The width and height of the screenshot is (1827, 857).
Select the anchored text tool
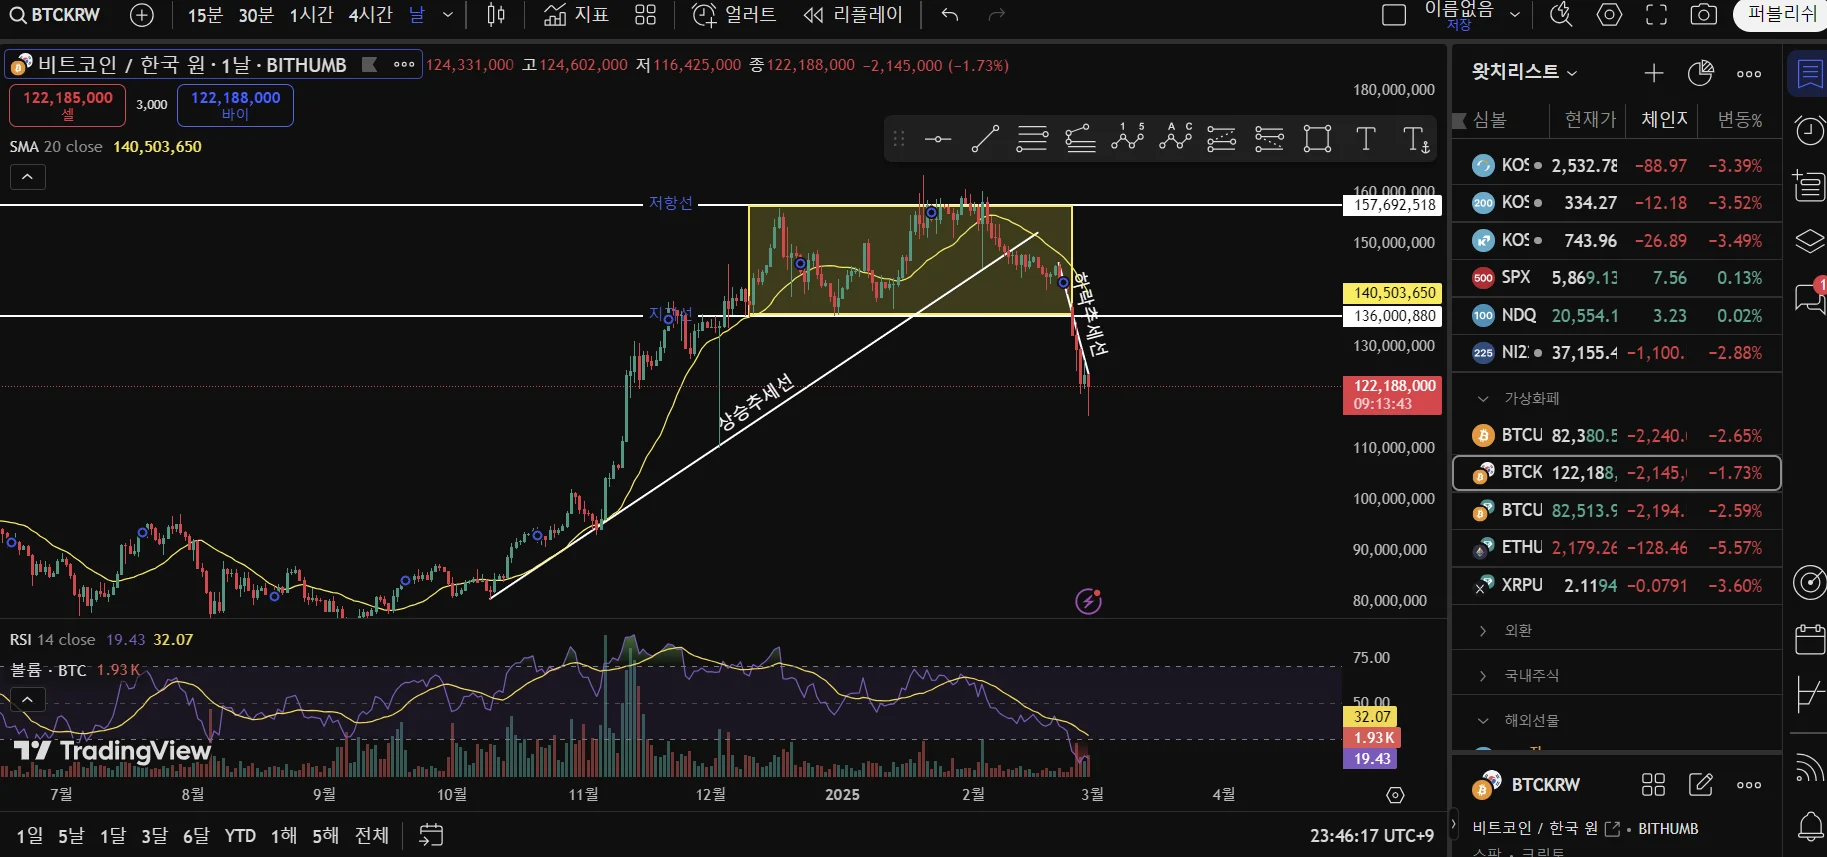click(1416, 139)
